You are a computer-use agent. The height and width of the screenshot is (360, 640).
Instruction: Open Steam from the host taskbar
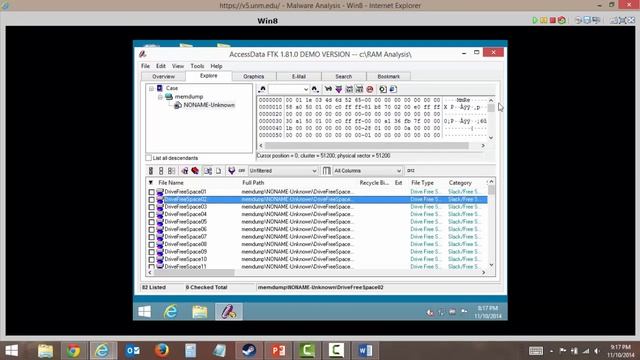click(x=249, y=351)
